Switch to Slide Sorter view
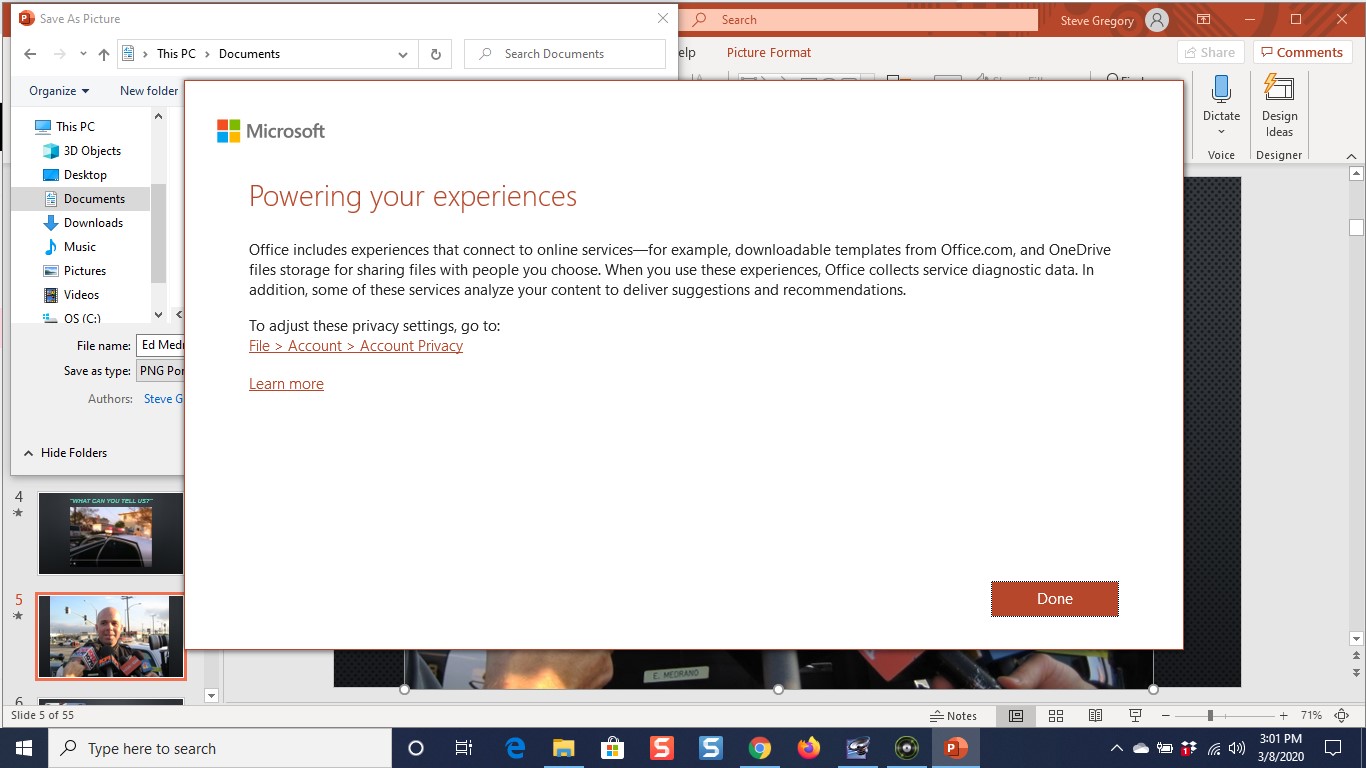The image size is (1366, 768). [1056, 715]
